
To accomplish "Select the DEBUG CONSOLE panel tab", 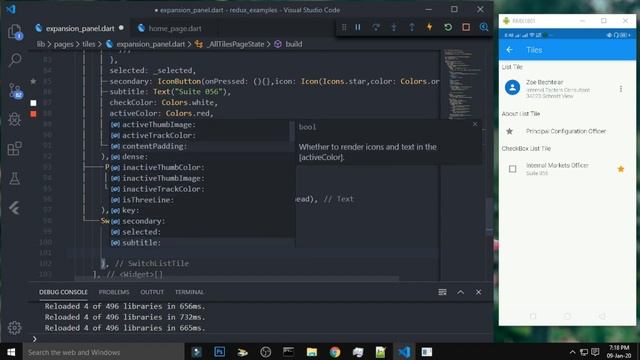I will [63, 292].
